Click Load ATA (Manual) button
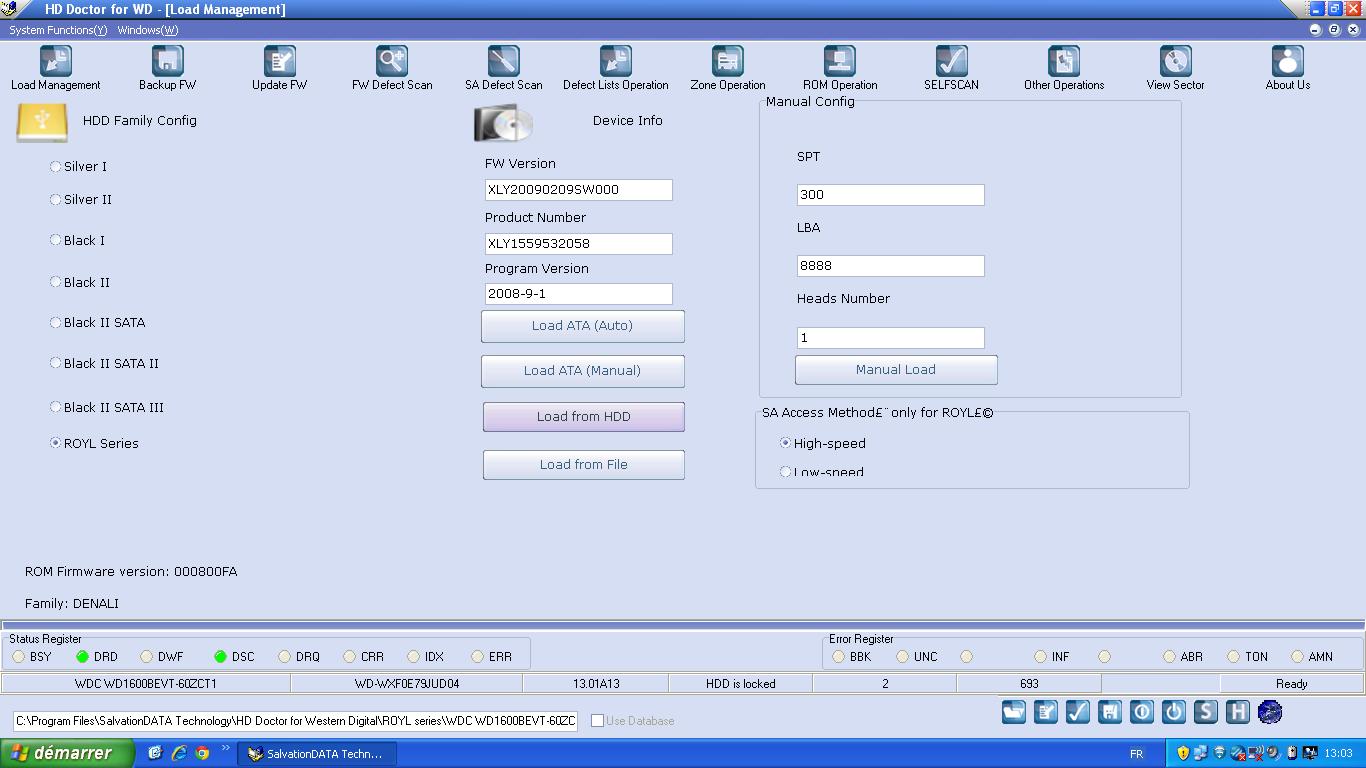The height and width of the screenshot is (768, 1366). (x=583, y=371)
